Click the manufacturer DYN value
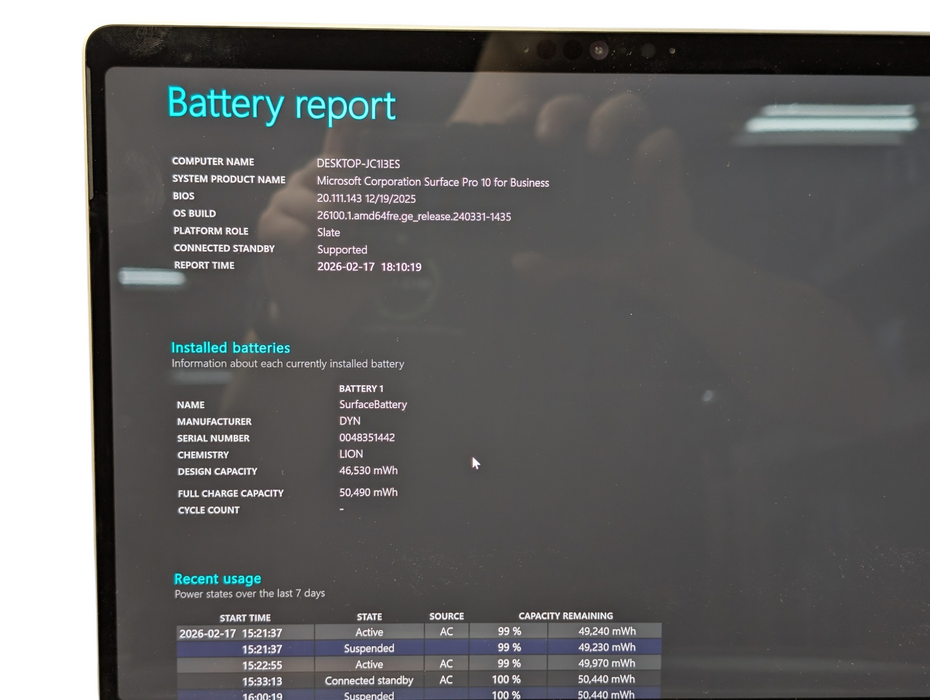This screenshot has height=700, width=930. tap(349, 421)
